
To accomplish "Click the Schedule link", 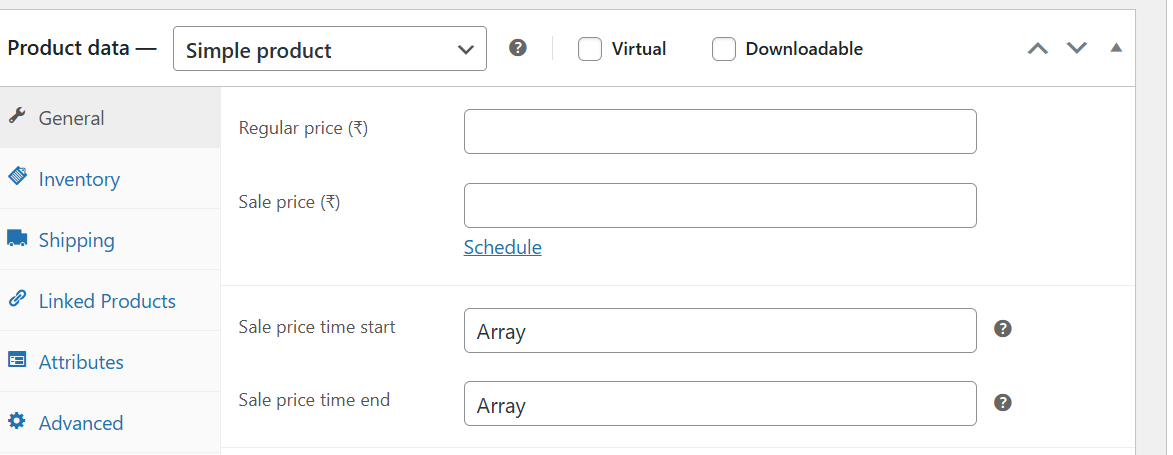I will pos(502,247).
